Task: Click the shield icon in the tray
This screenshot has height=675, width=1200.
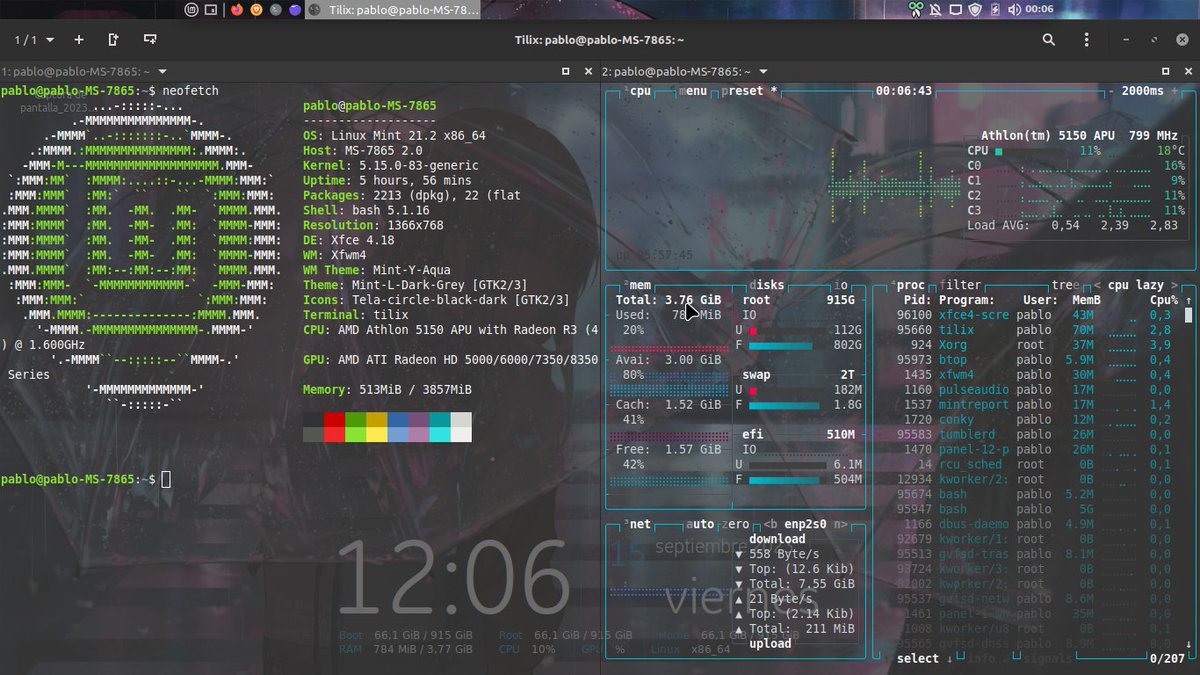Action: click(x=973, y=9)
